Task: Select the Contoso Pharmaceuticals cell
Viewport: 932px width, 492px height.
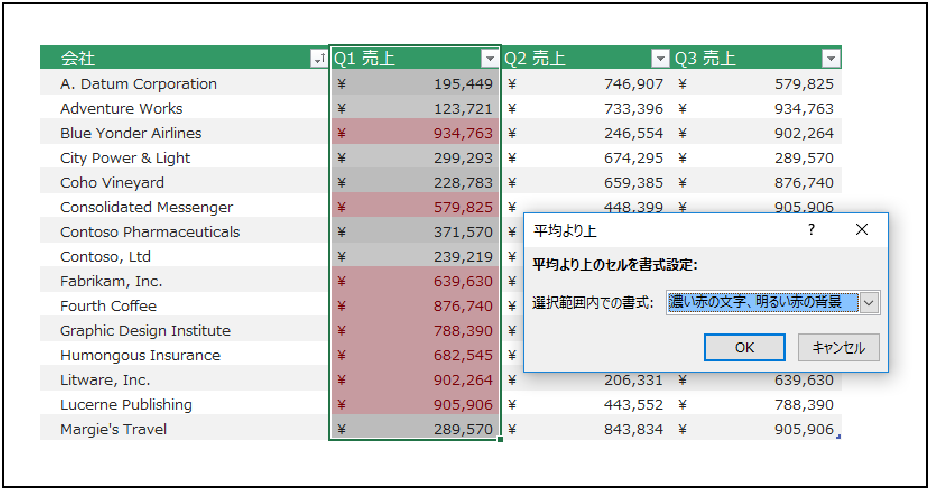Action: (184, 232)
